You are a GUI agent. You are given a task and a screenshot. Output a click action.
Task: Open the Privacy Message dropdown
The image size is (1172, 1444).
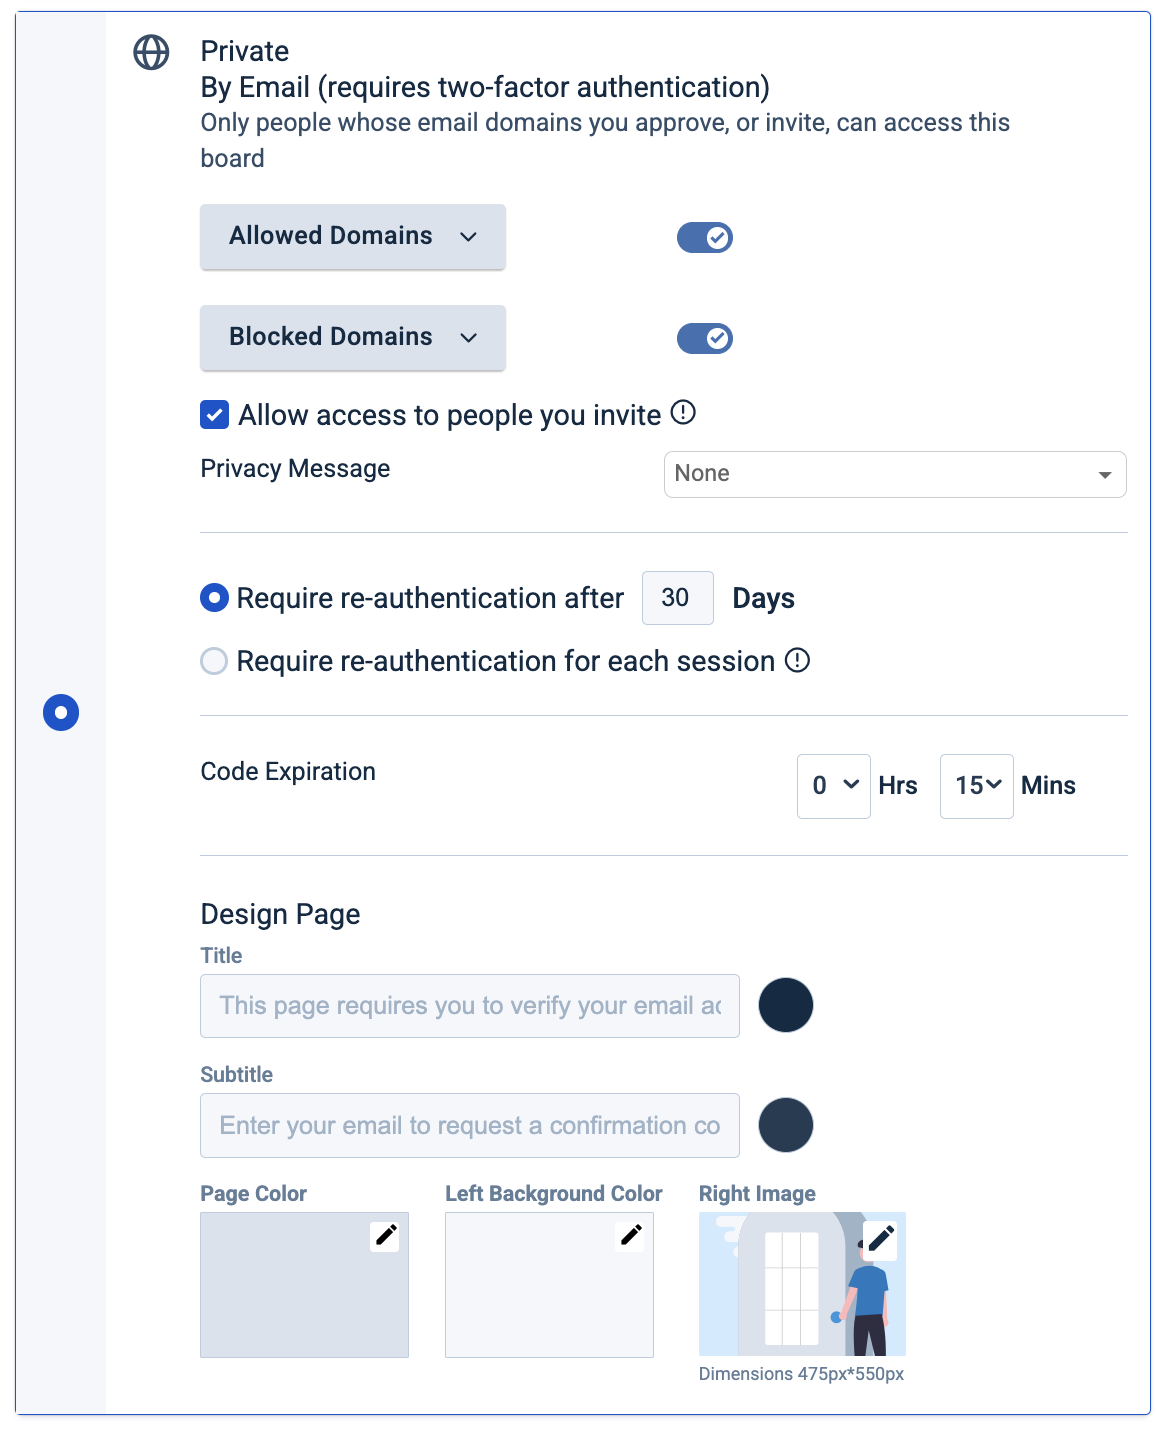[x=895, y=474]
